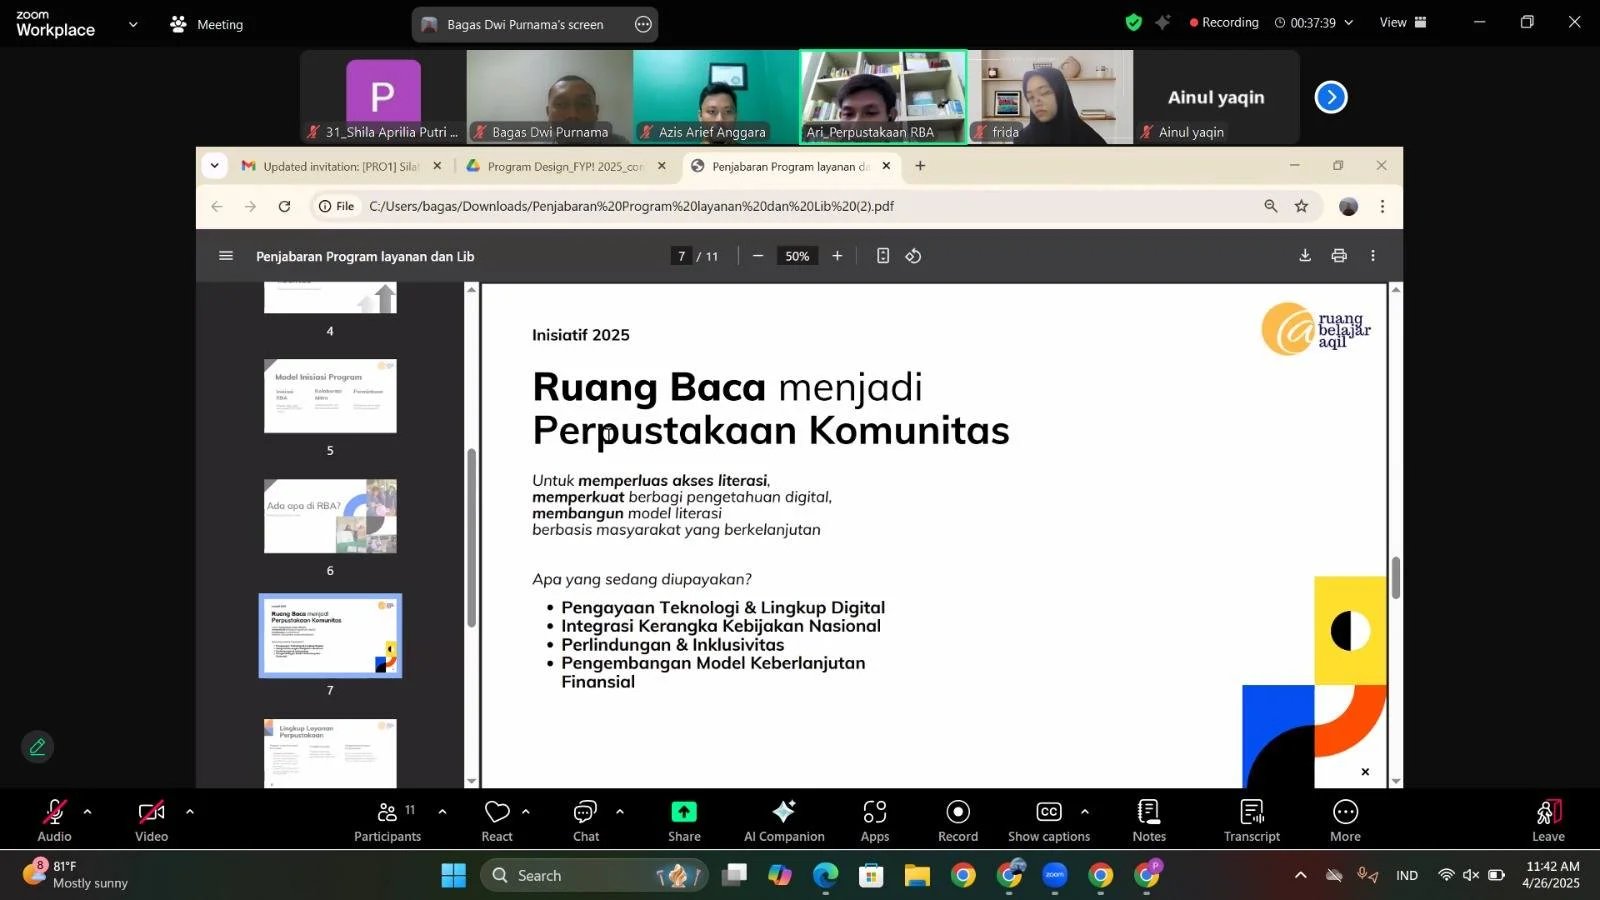Viewport: 1600px width, 900px height.
Task: Toggle Show captions
Action: [1049, 820]
